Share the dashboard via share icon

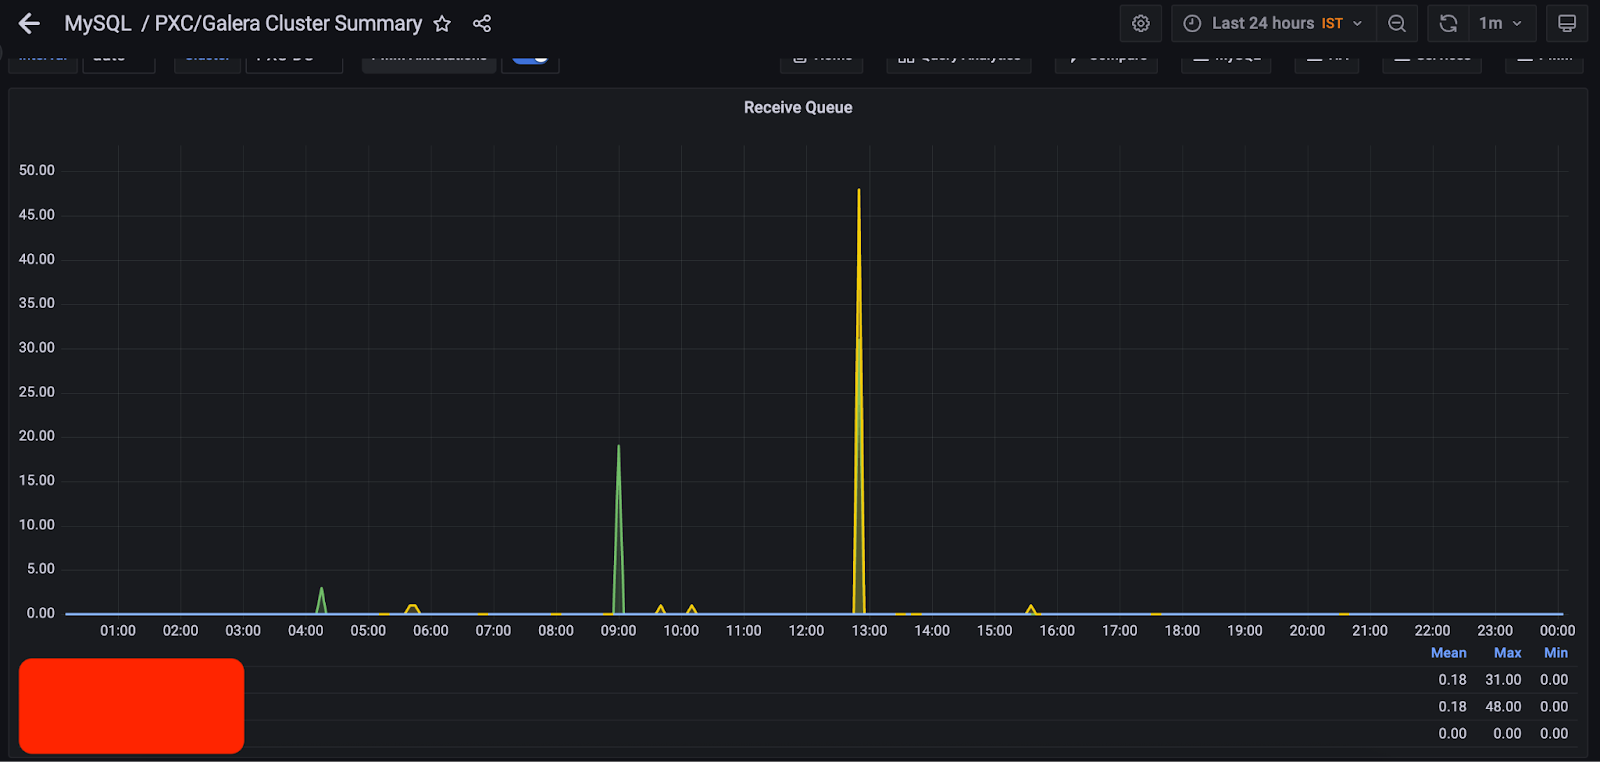482,23
